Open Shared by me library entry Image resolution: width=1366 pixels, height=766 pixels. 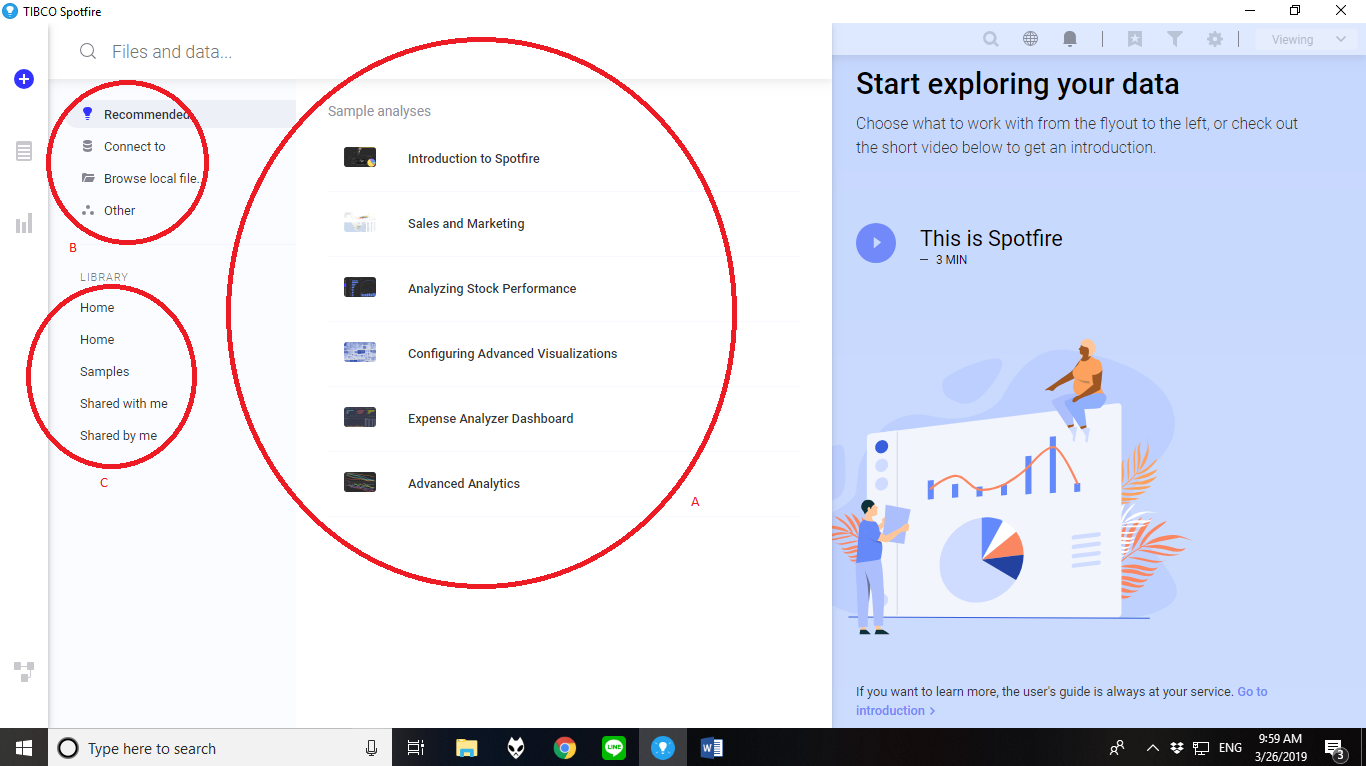coord(119,436)
